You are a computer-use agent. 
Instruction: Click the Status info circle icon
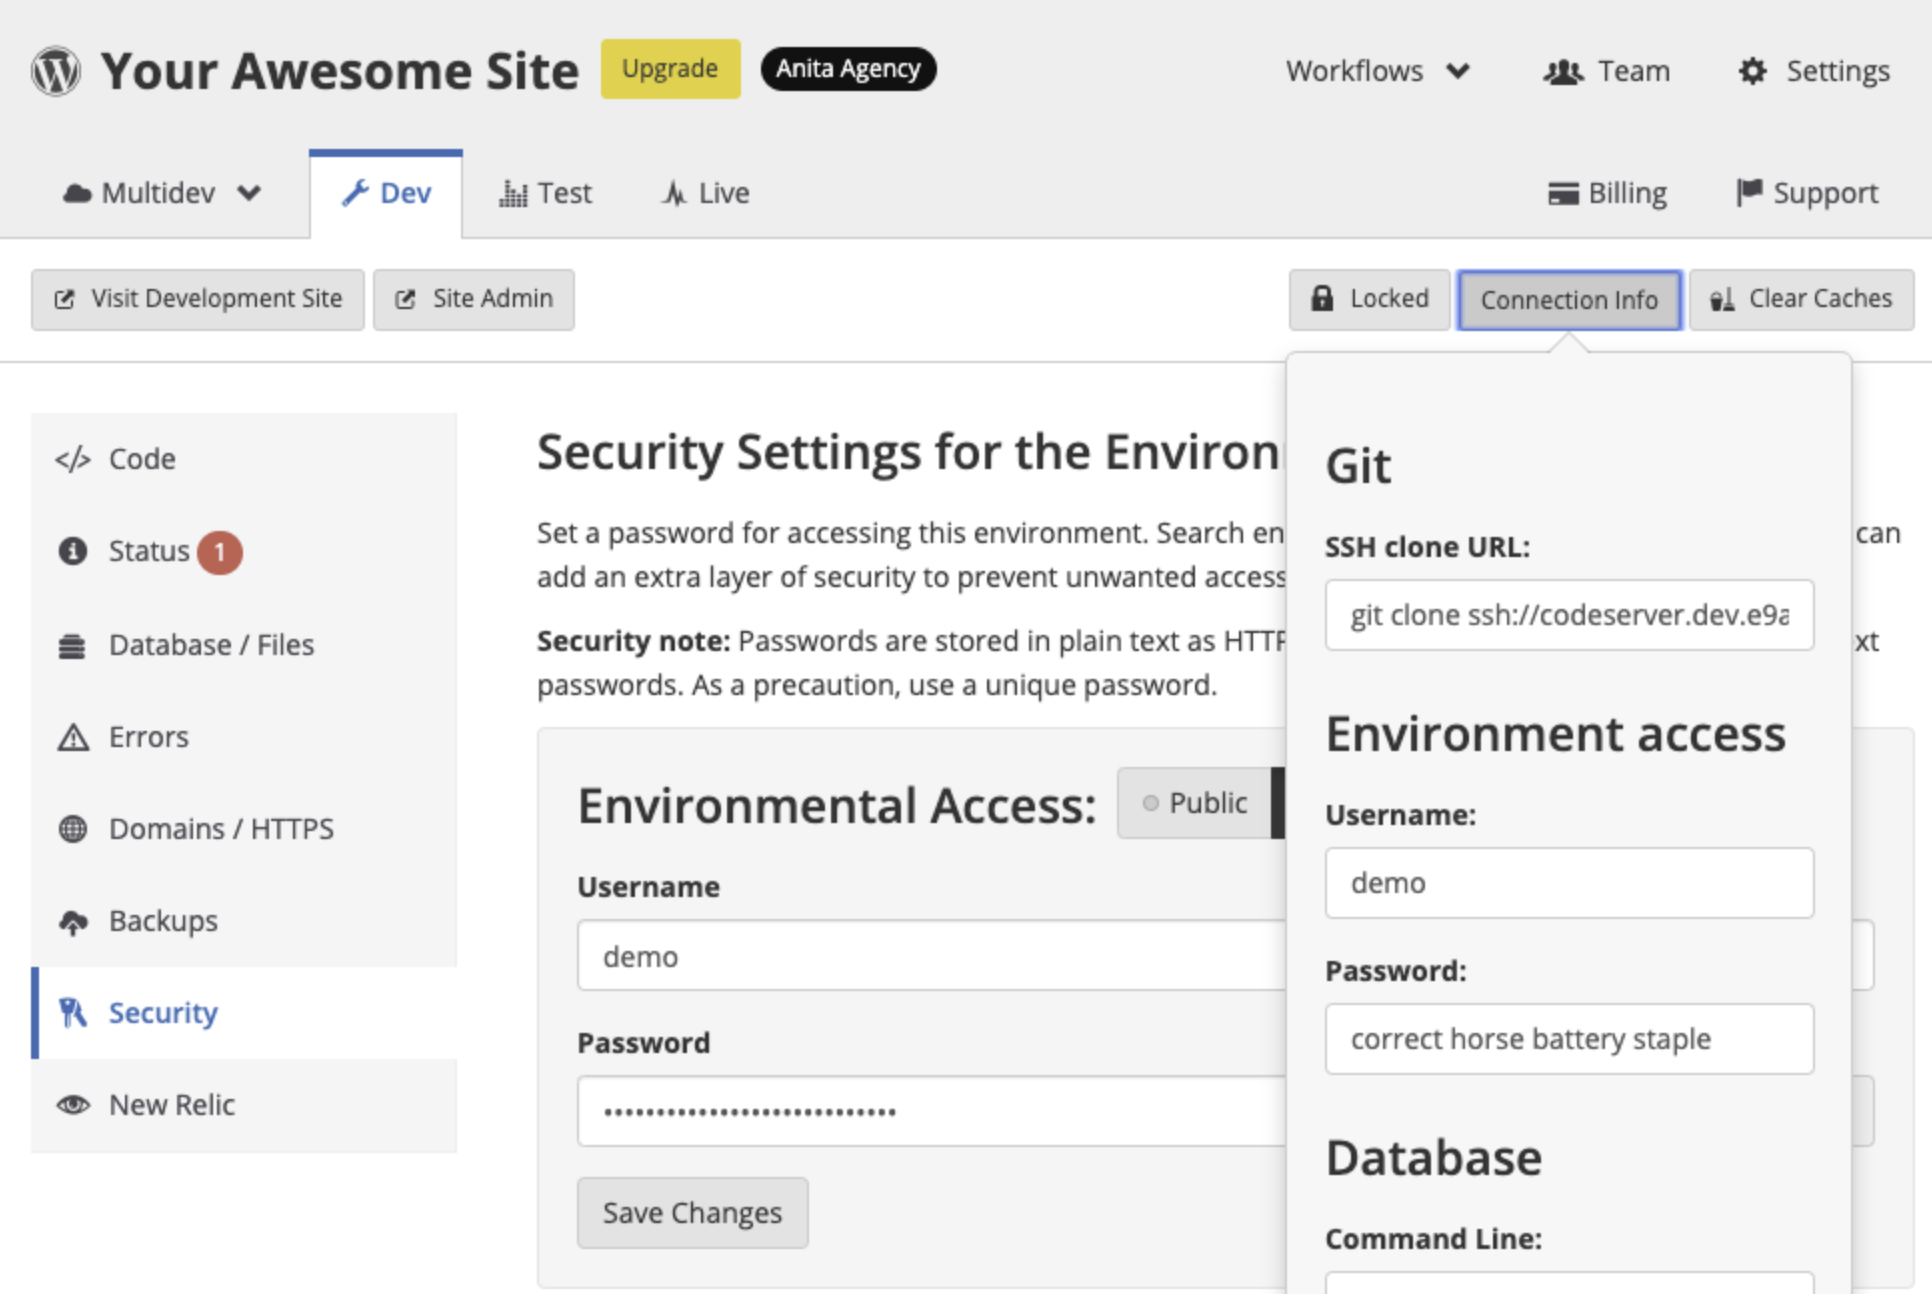[x=73, y=551]
